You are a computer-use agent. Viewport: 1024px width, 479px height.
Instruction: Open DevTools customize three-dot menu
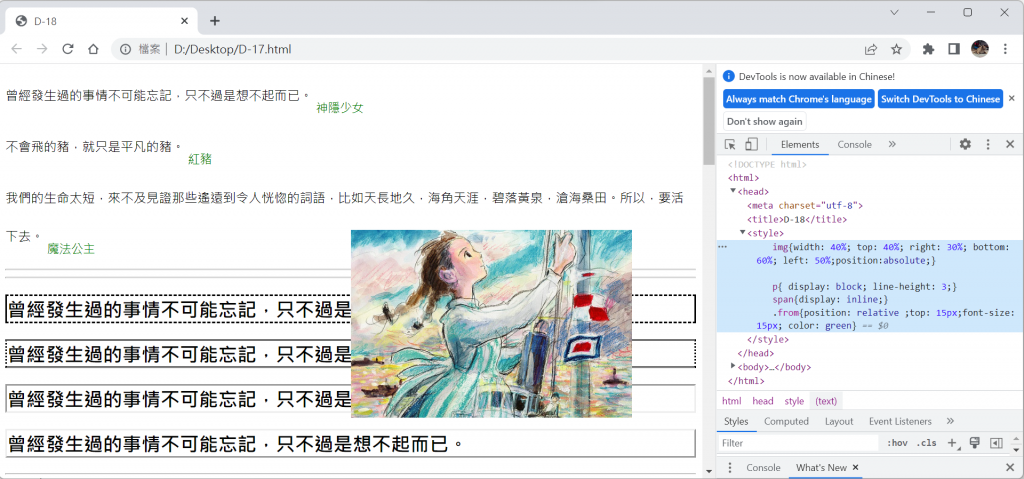[988, 144]
